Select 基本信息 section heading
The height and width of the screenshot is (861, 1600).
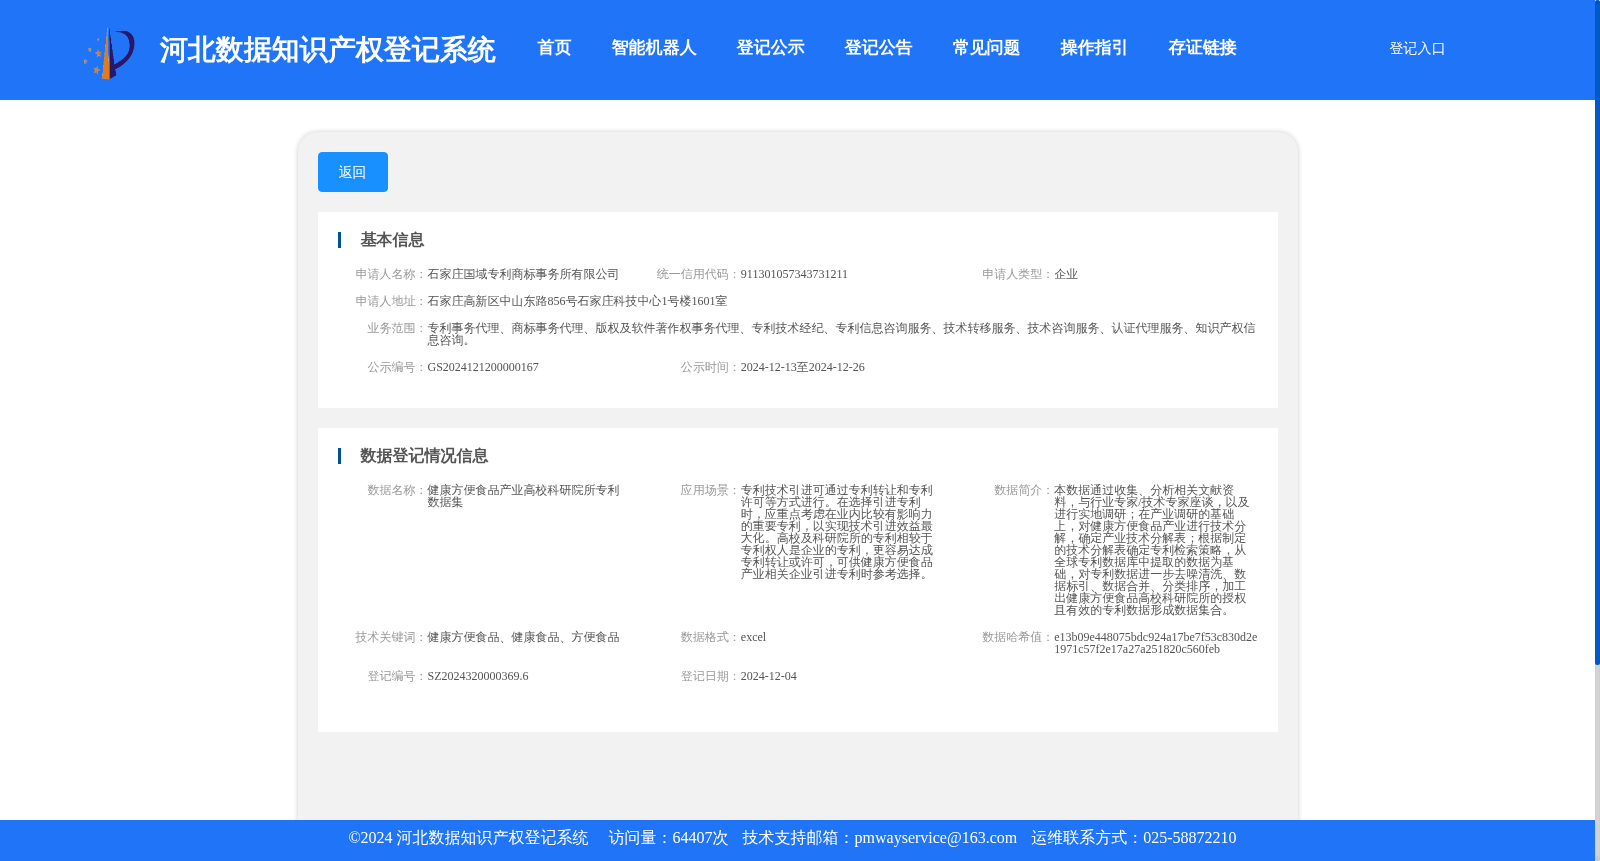[x=392, y=240]
